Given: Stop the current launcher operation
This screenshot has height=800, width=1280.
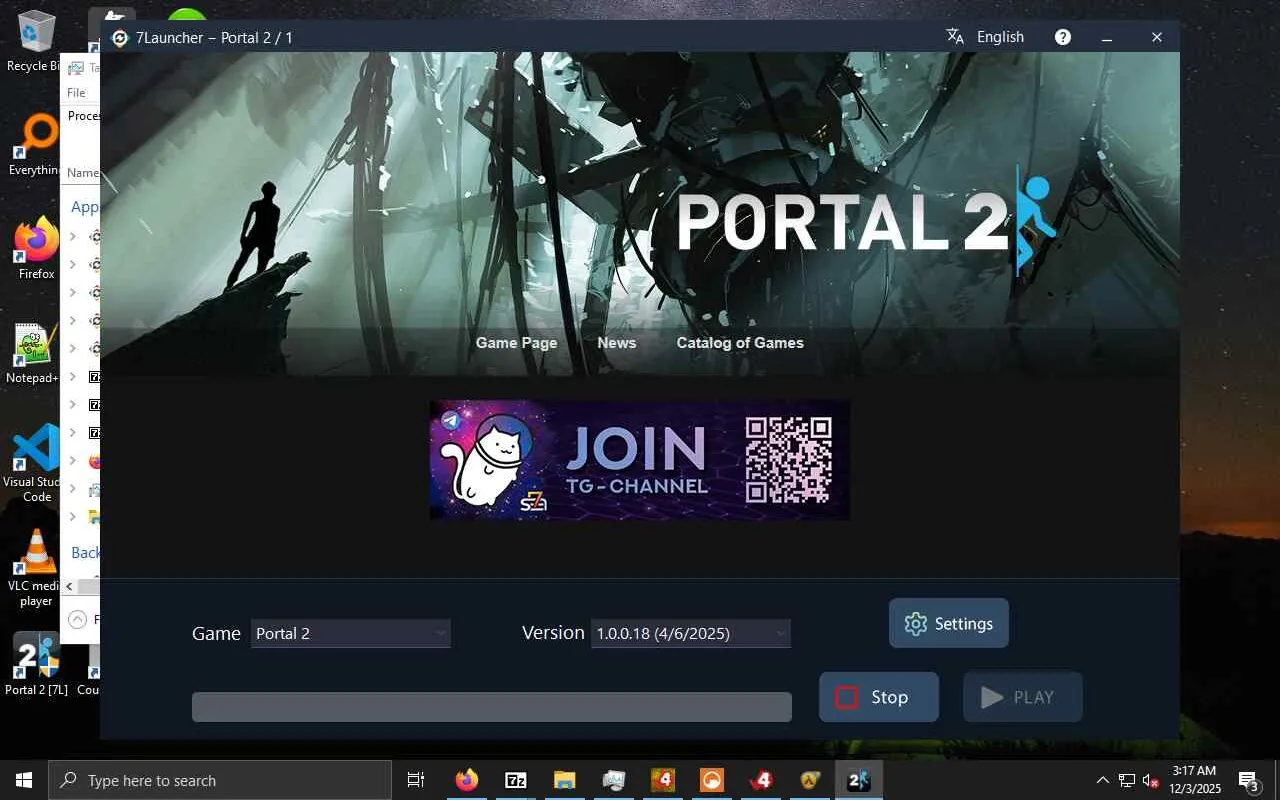Looking at the screenshot, I should [x=879, y=697].
